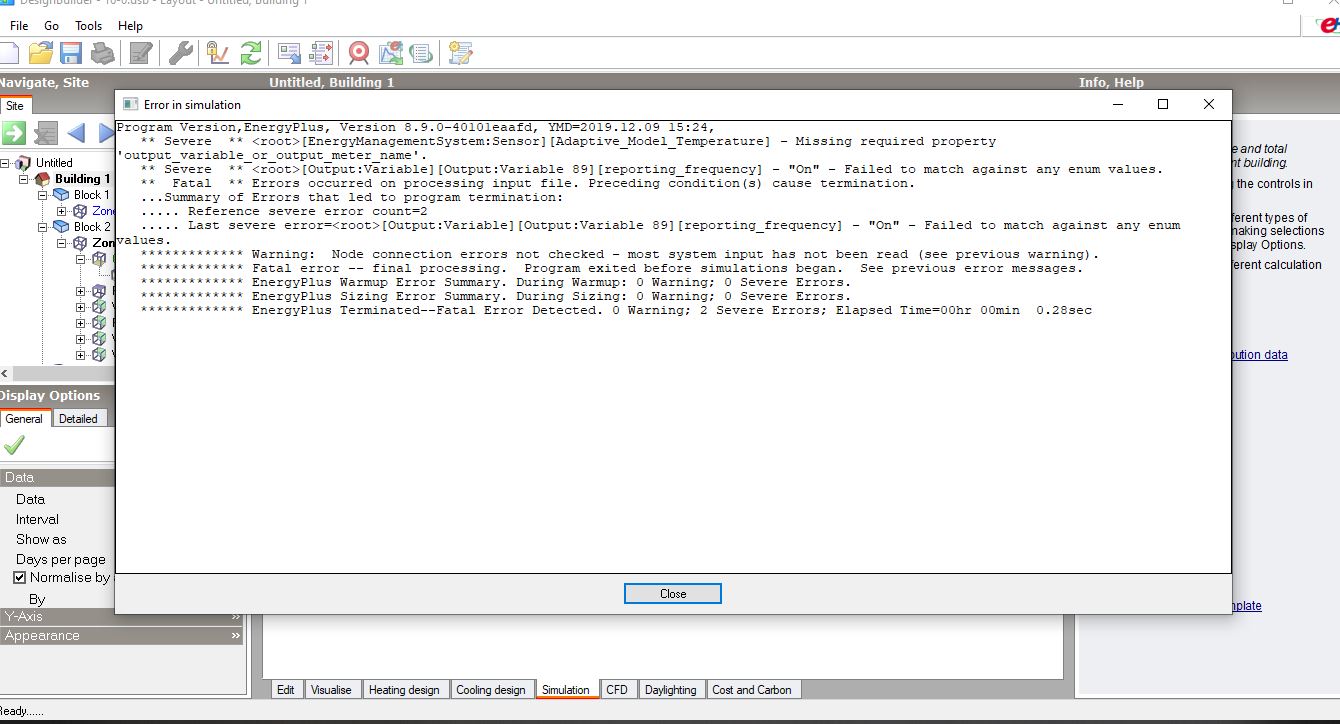
Task: Click navigator horizontal scrollbar left arrow
Action: coord(6,373)
